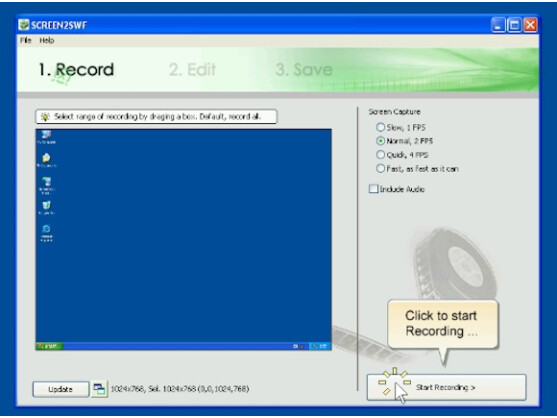Image resolution: width=557 pixels, height=418 pixels.
Task: Select Fast, as fast as it can
Action: pyautogui.click(x=417, y=169)
